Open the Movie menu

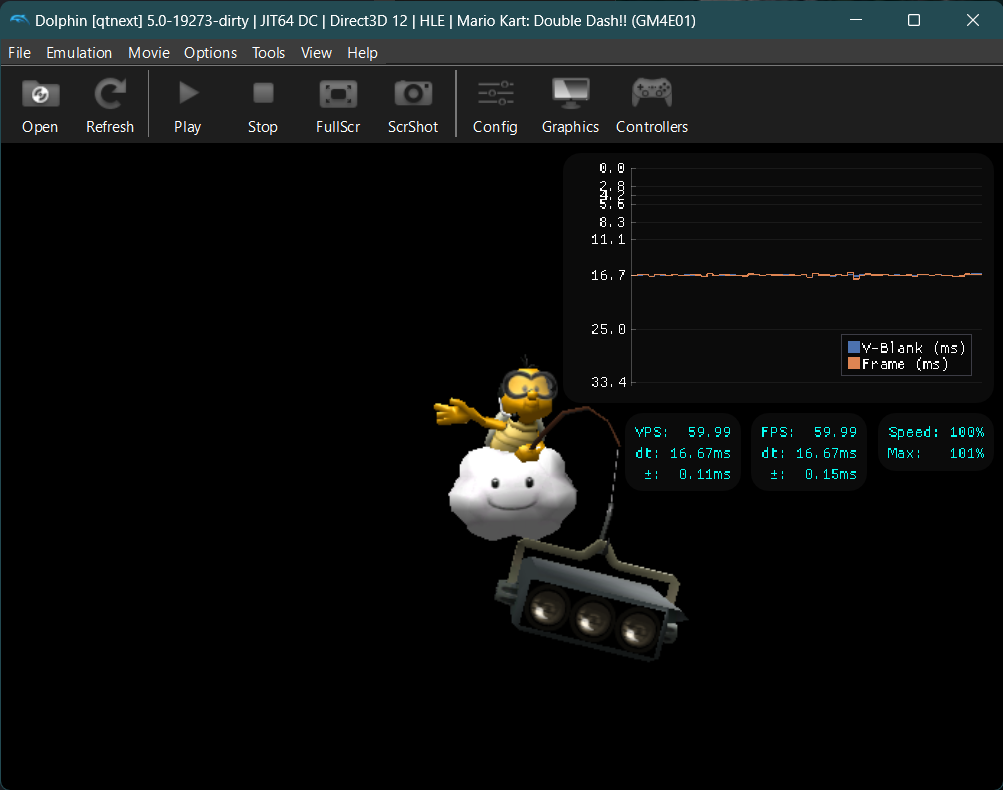[148, 52]
